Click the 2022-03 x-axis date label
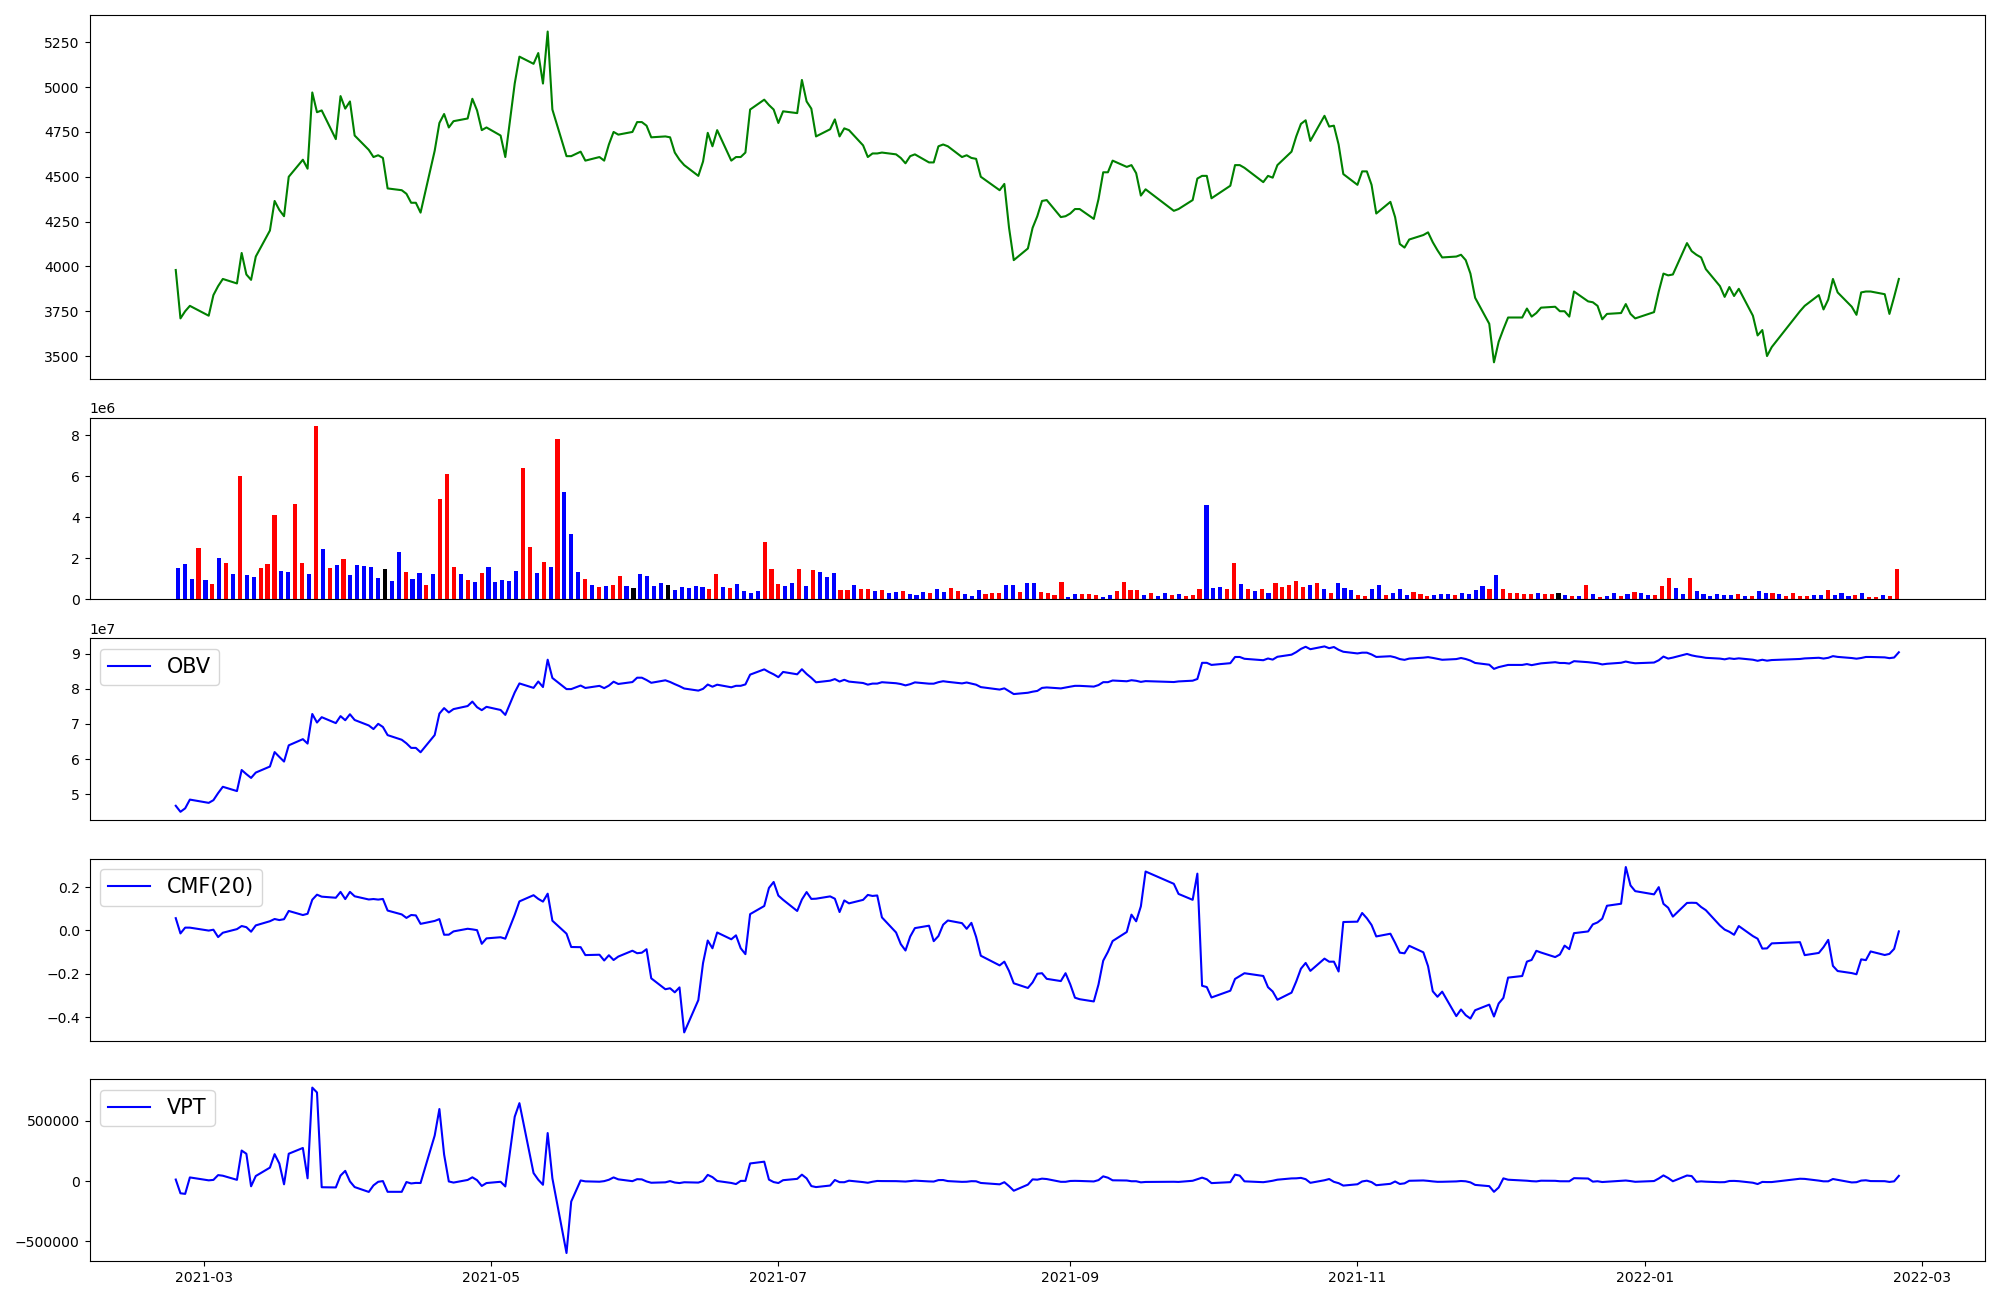 point(1921,1277)
